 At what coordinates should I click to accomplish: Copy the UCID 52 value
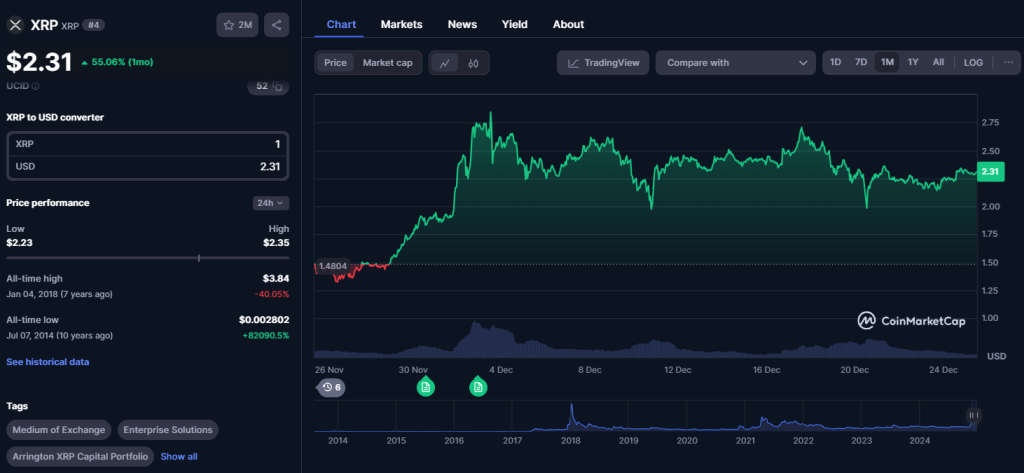pyautogui.click(x=278, y=86)
